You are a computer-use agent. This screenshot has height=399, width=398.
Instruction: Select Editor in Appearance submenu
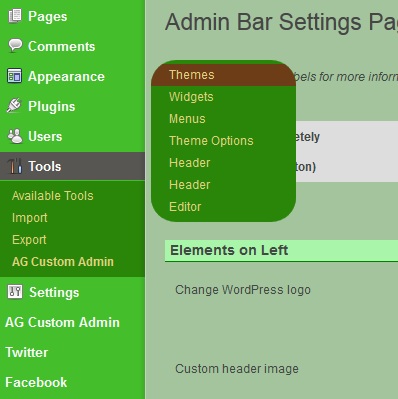pos(185,207)
